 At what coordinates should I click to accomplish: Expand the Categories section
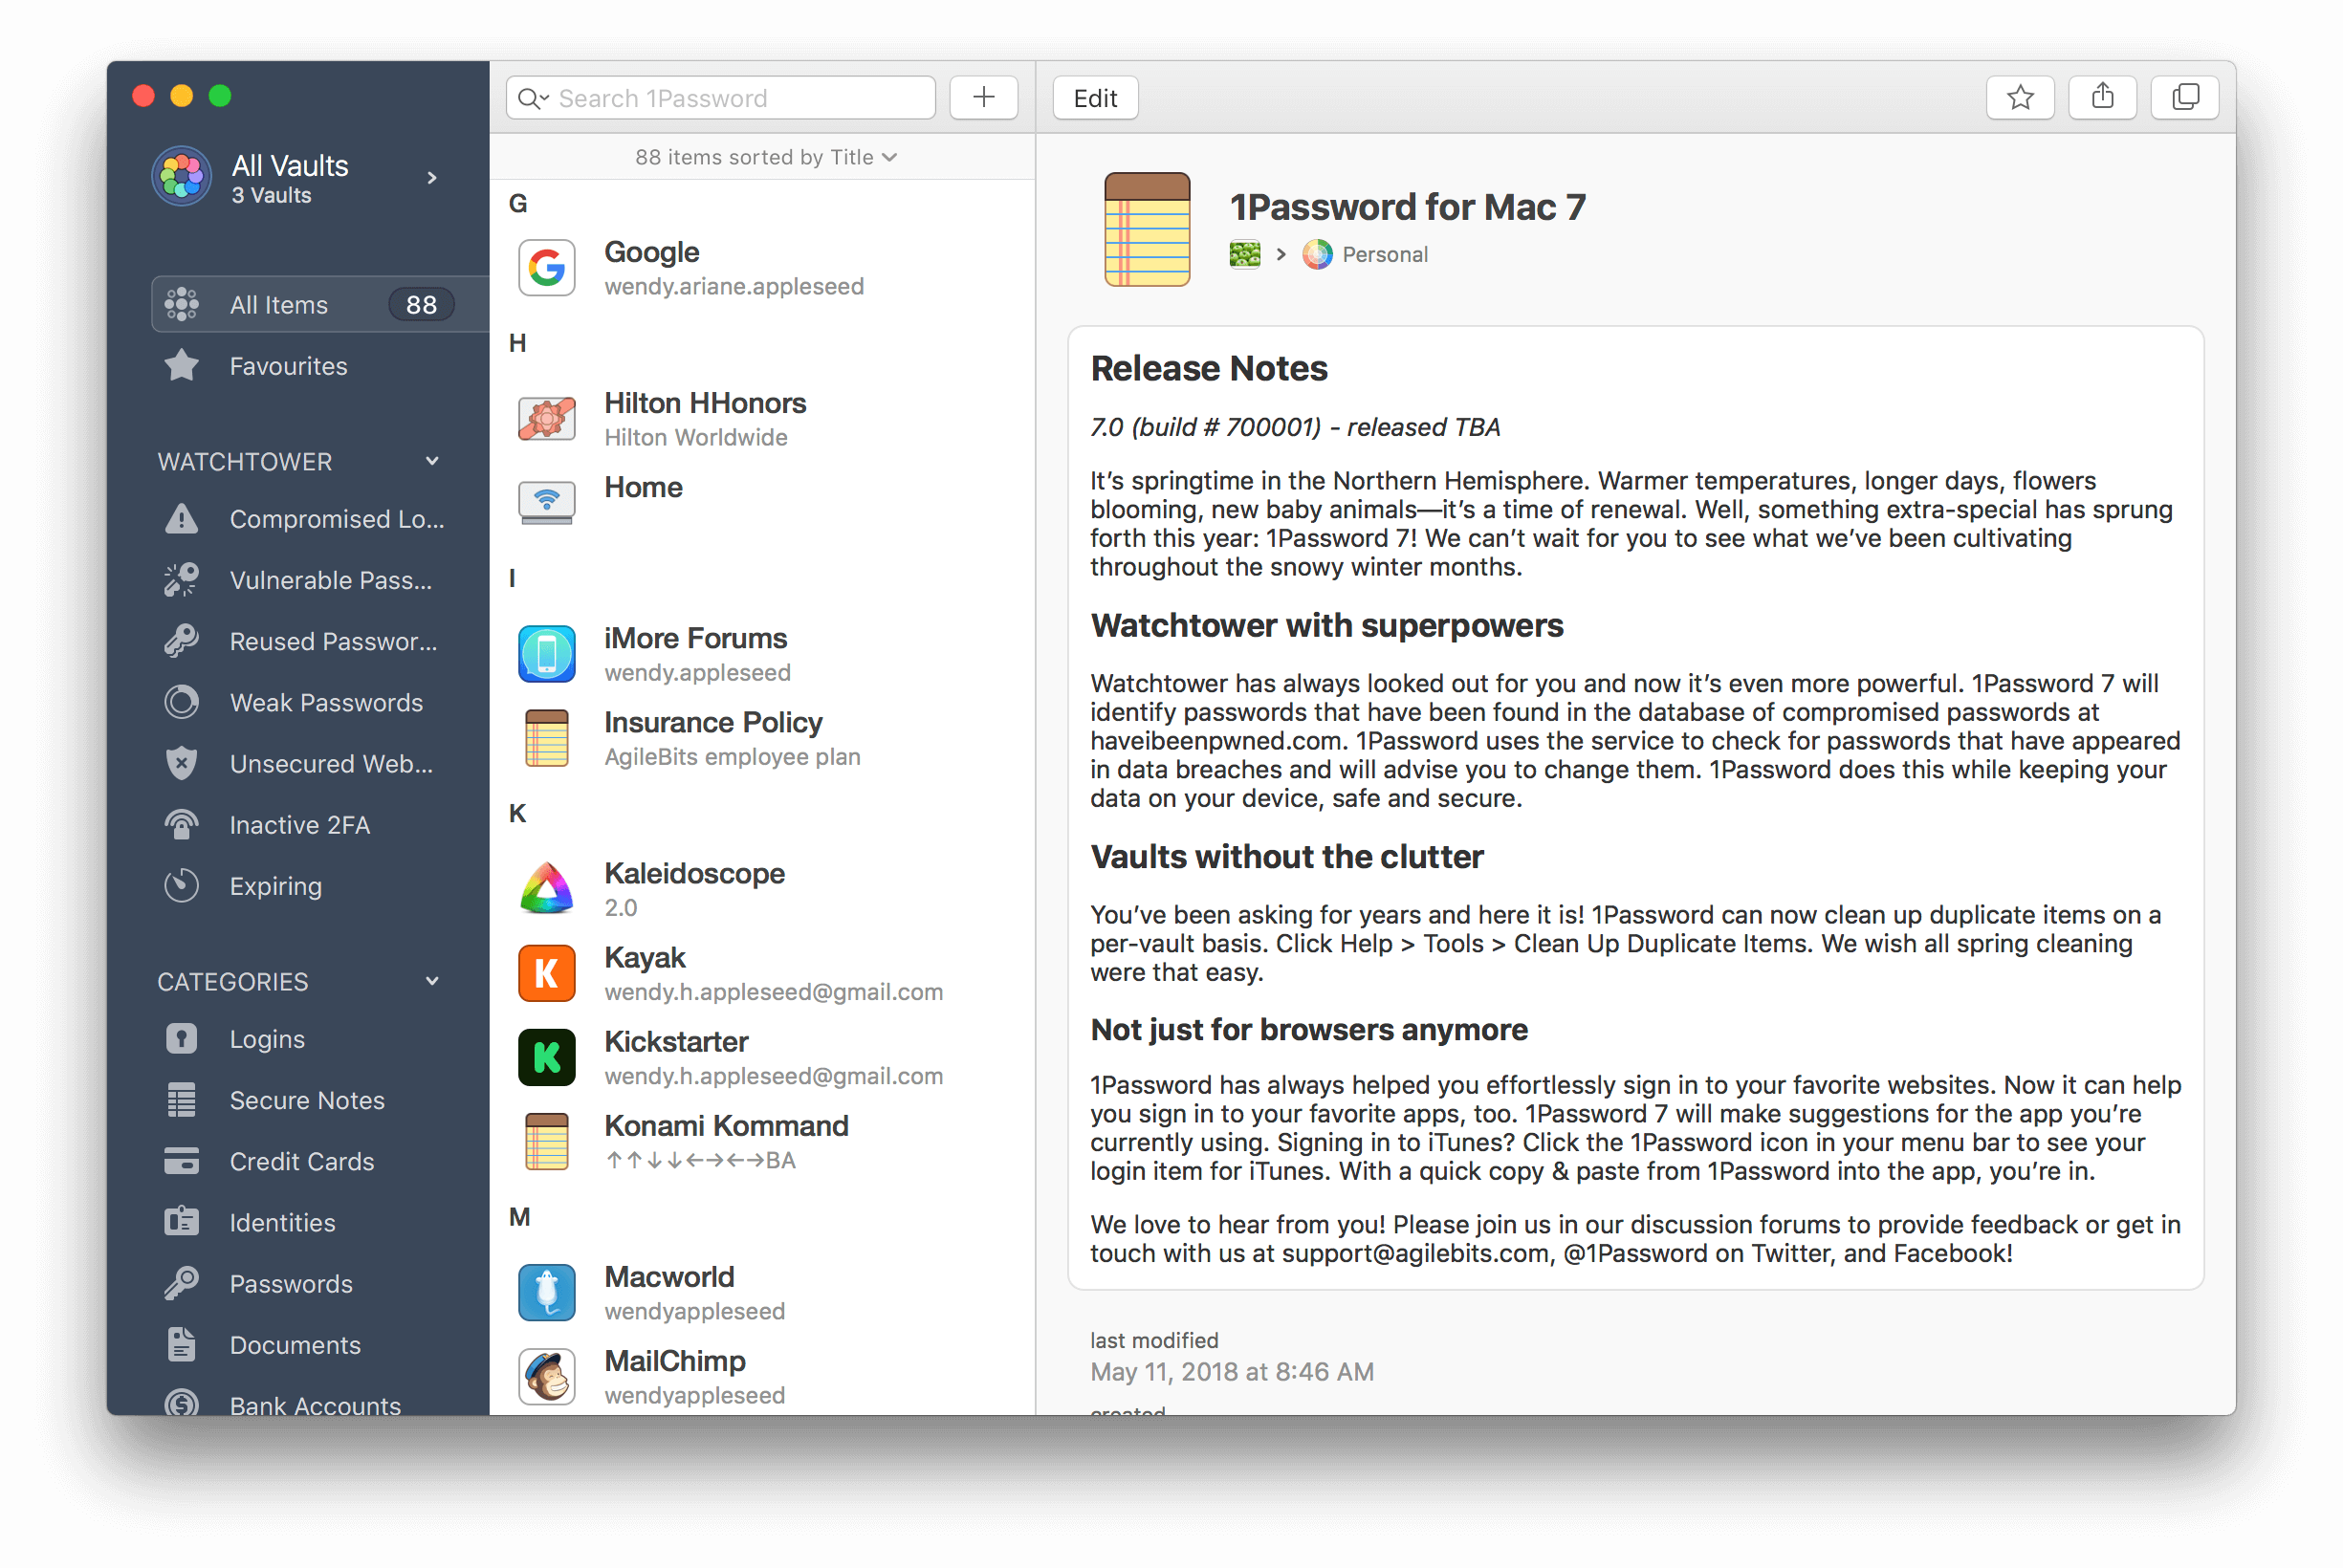pyautogui.click(x=434, y=980)
